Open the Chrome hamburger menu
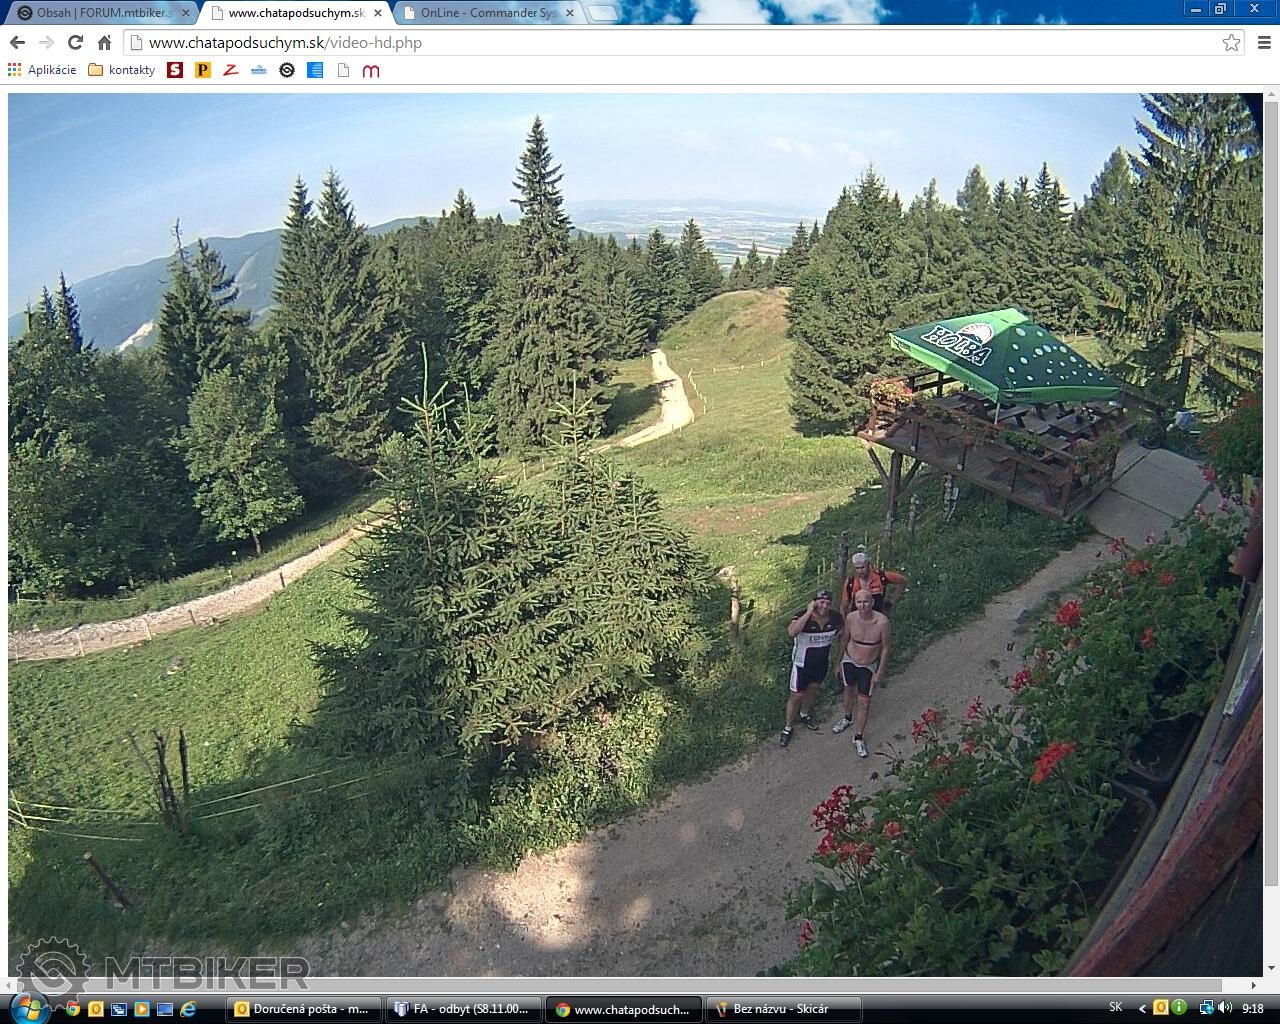 pos(1264,42)
